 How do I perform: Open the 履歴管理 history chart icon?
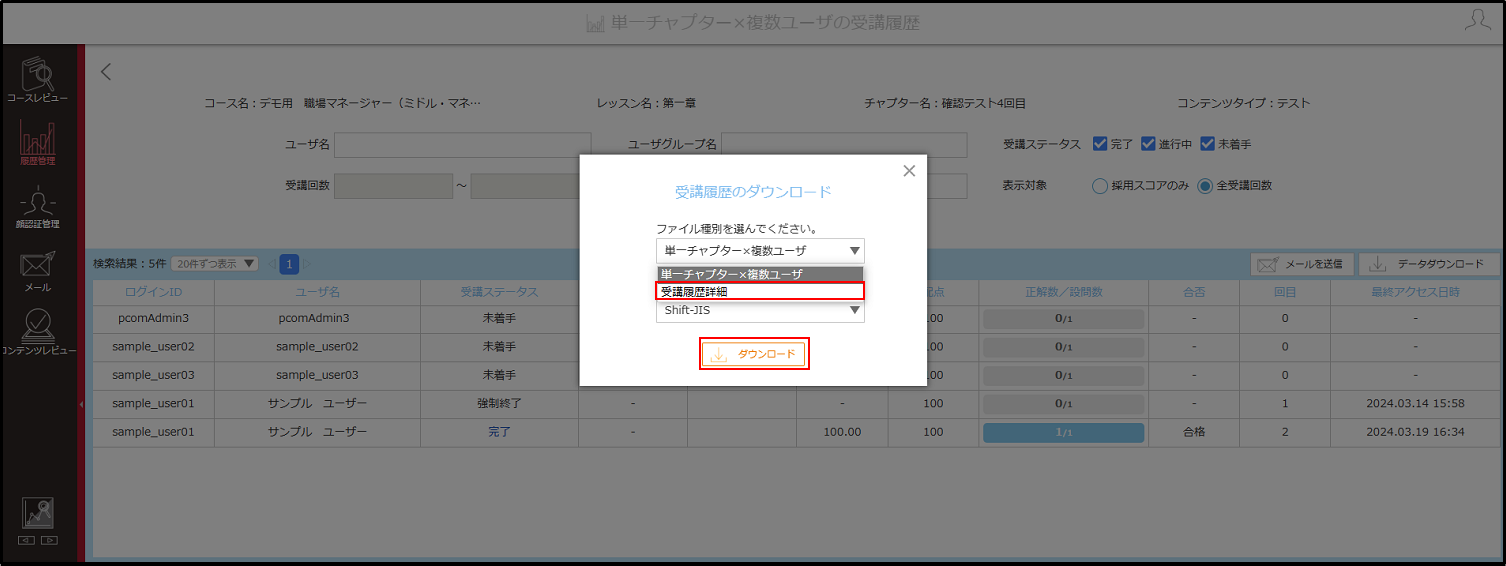tap(38, 143)
